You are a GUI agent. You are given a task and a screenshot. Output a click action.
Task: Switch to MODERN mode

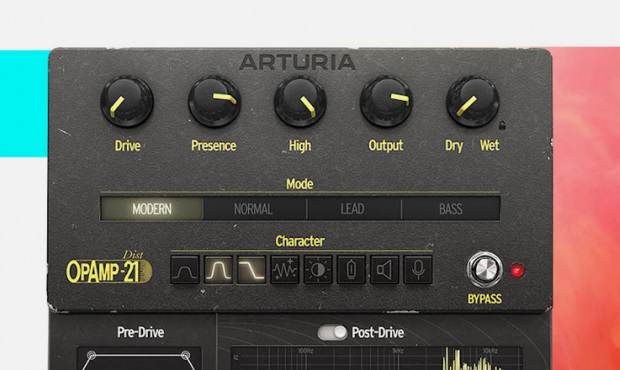coord(152,209)
